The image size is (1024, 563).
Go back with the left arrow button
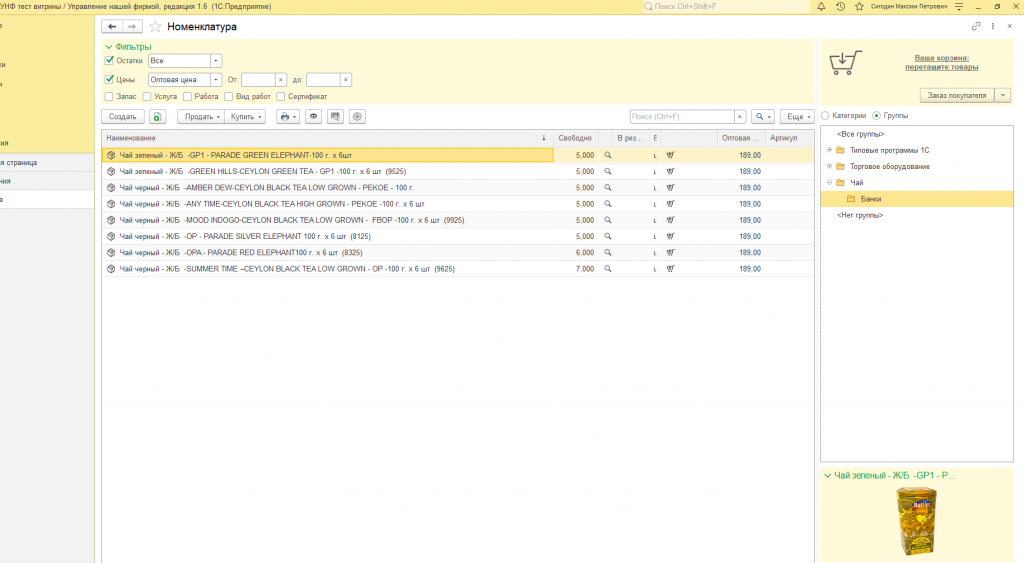coord(112,27)
